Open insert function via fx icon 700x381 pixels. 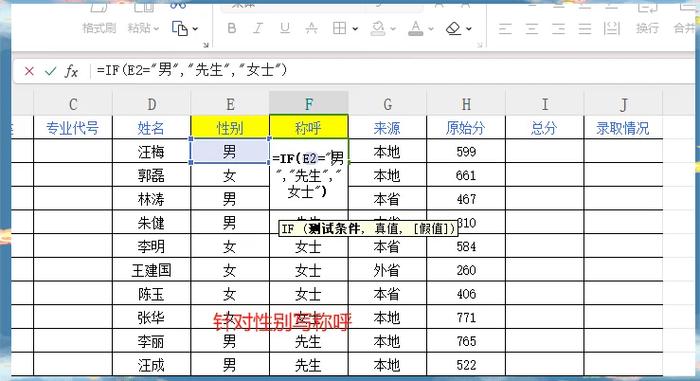(x=71, y=71)
